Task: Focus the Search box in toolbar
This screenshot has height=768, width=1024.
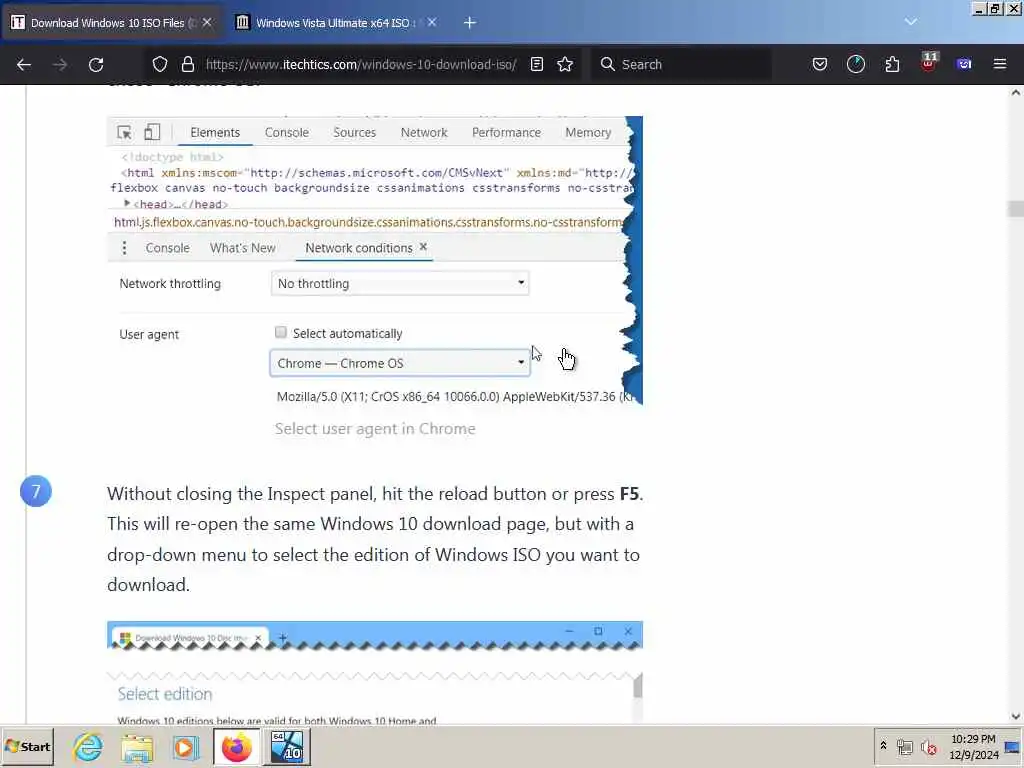Action: 681,64
